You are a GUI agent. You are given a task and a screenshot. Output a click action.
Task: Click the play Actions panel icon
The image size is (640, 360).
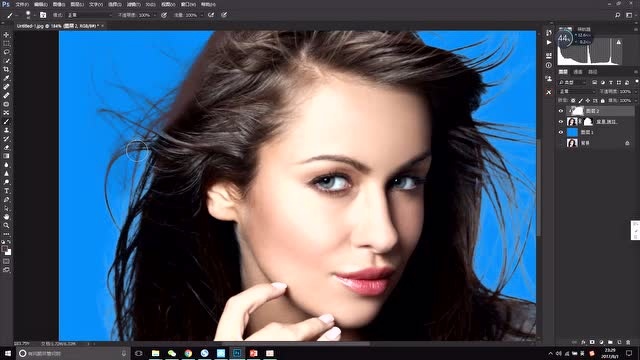pyautogui.click(x=549, y=42)
